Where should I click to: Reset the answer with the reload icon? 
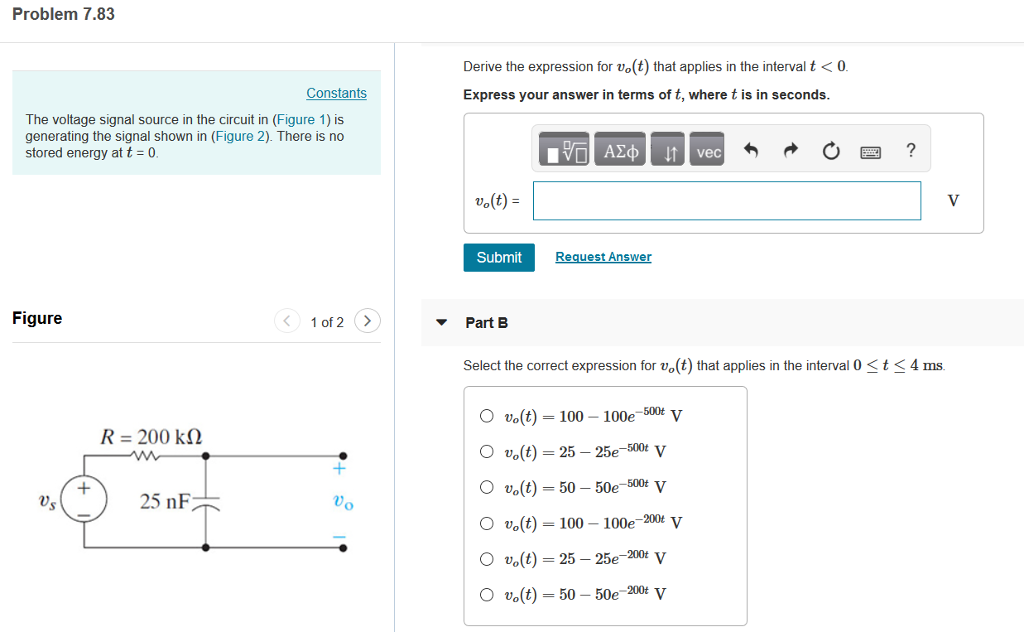tap(831, 148)
